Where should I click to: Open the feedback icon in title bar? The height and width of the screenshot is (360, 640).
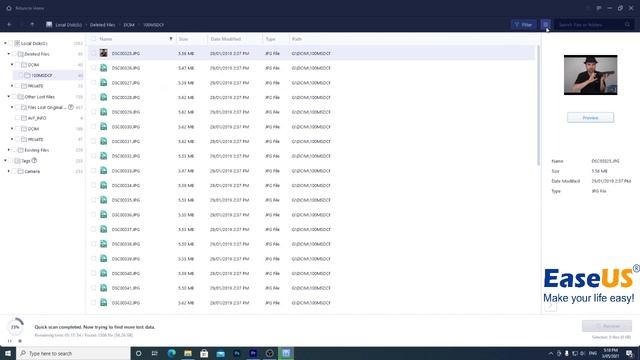point(599,8)
